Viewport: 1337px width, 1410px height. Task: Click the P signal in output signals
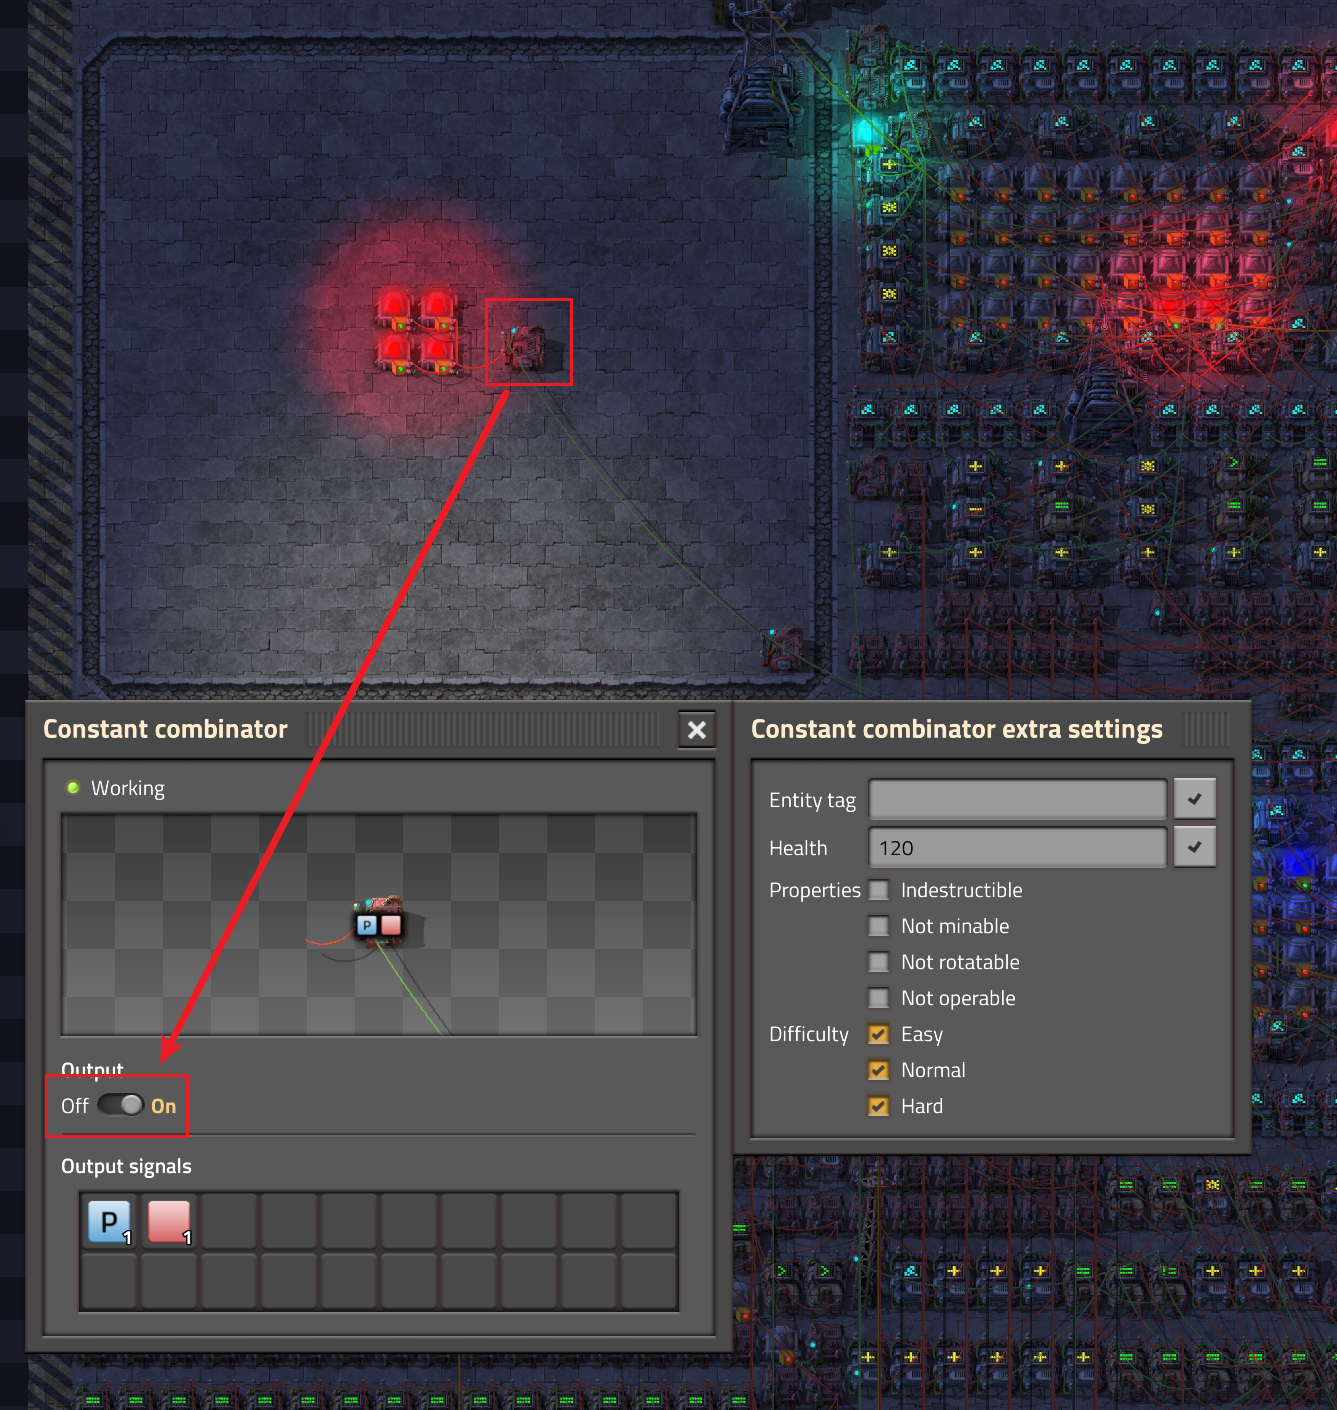[109, 1221]
